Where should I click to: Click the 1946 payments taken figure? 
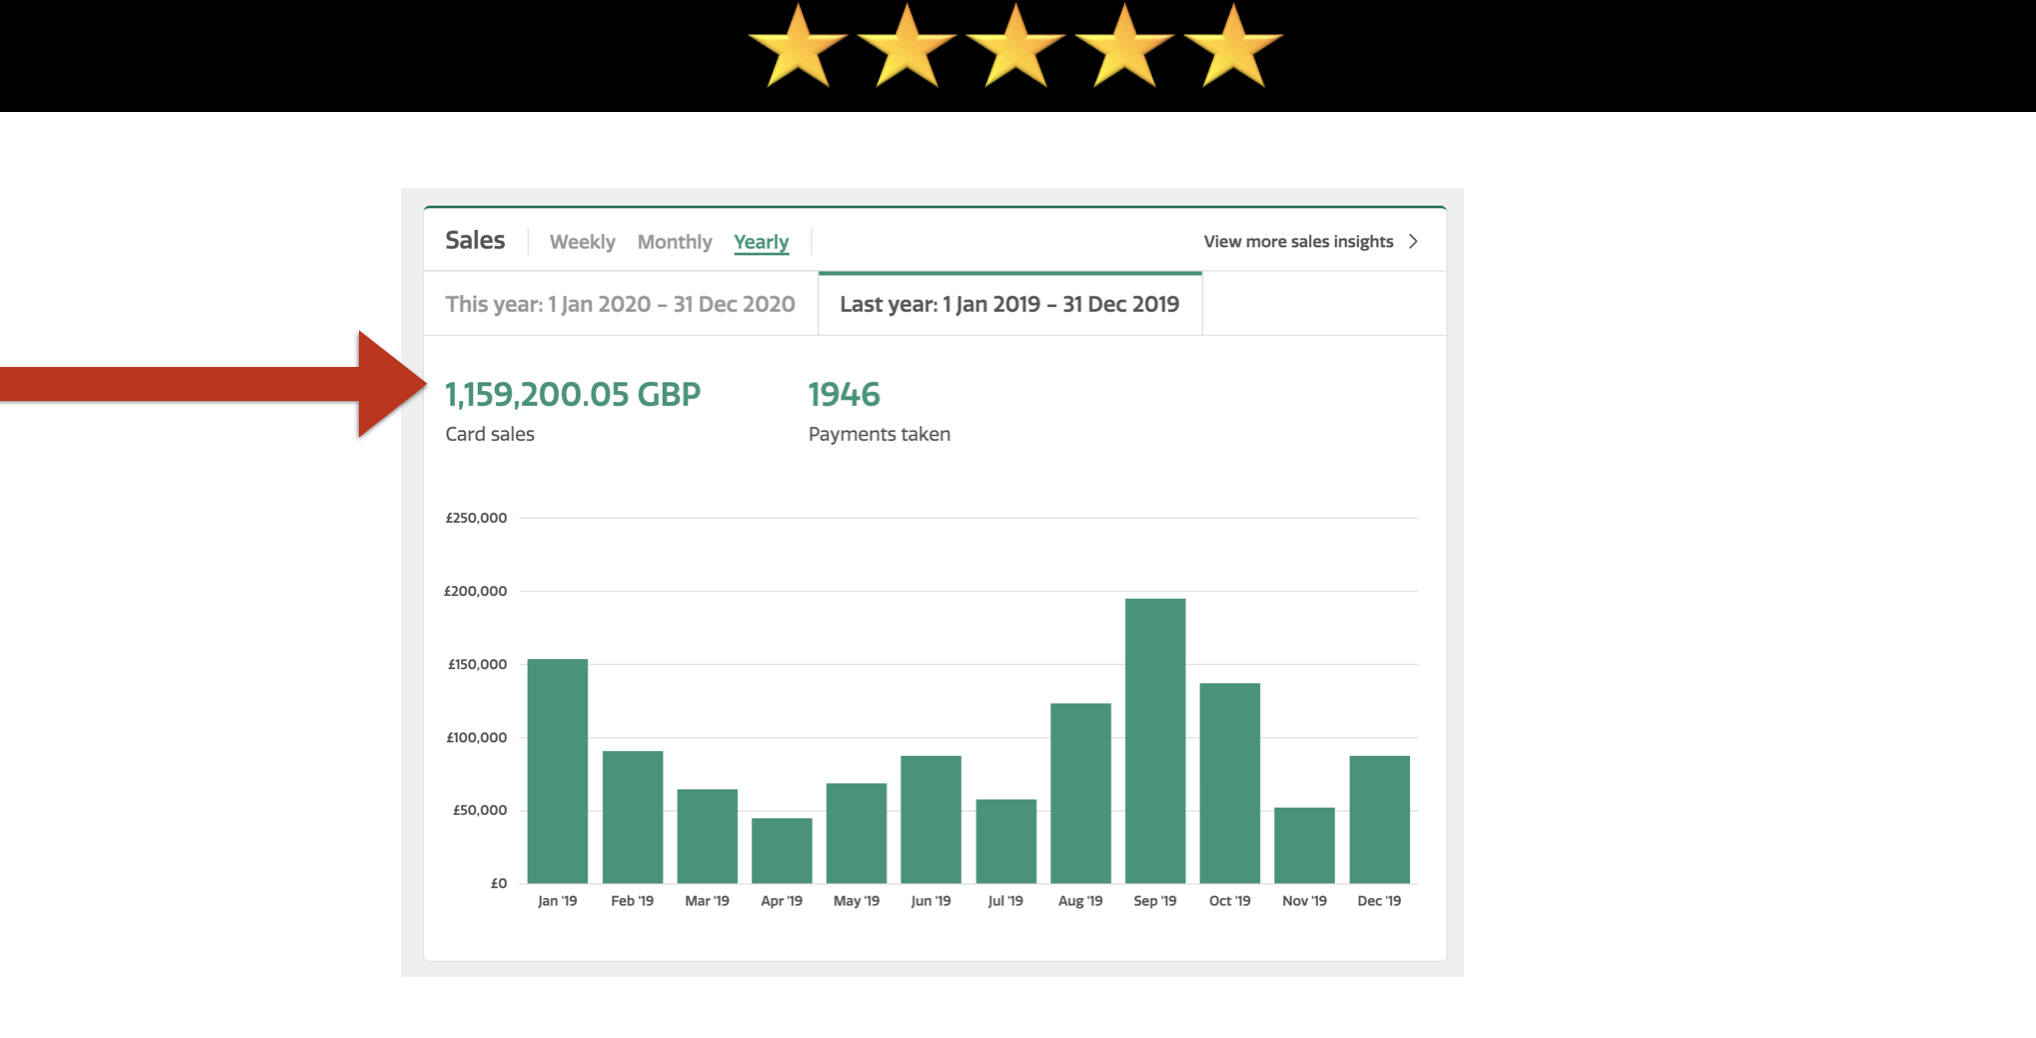pos(843,394)
